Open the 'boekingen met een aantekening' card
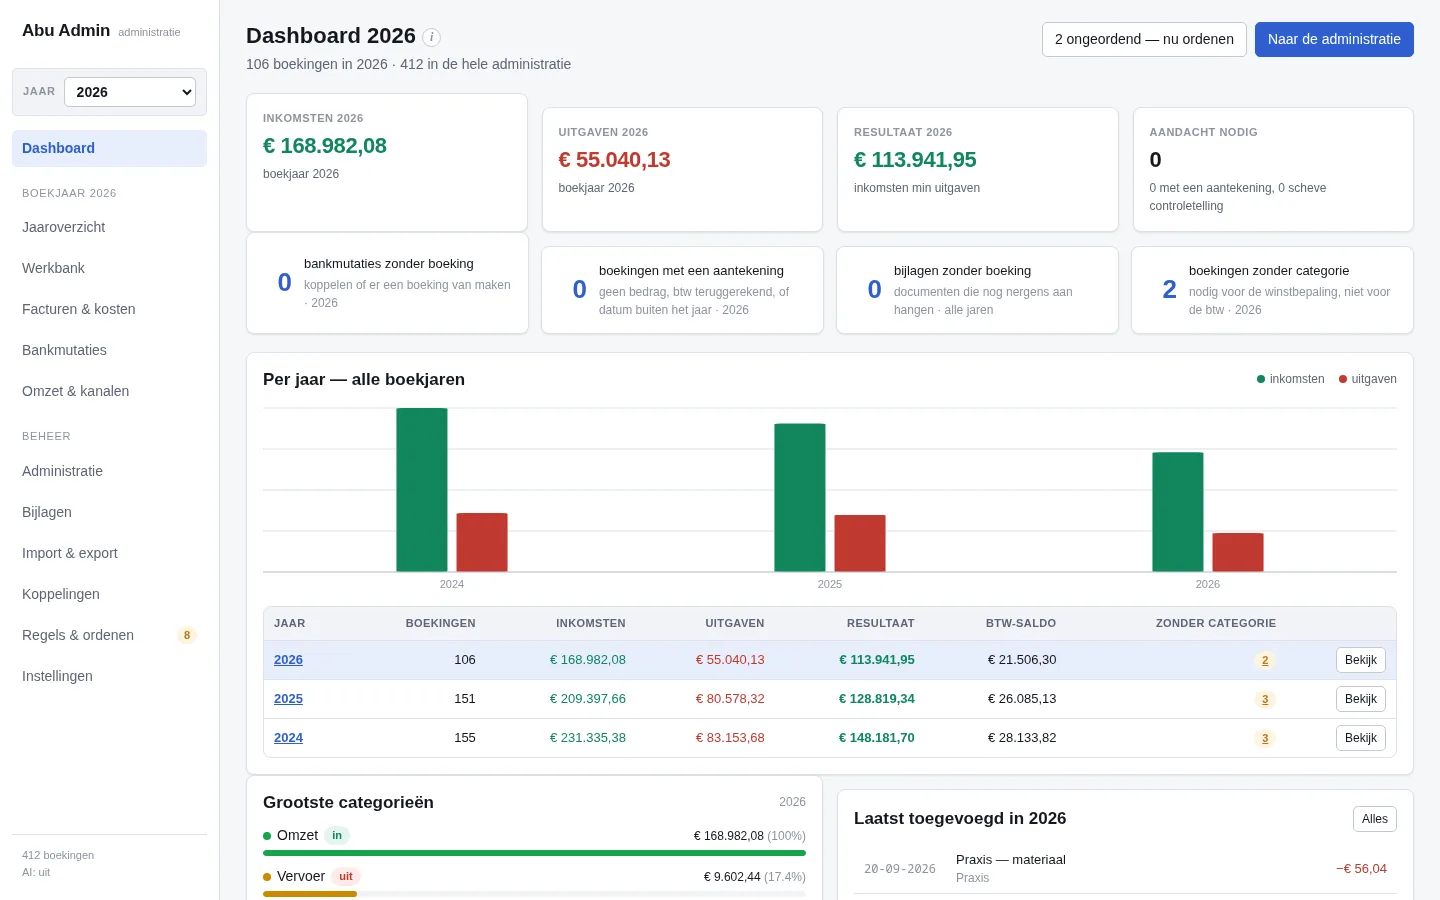This screenshot has height=900, width=1440. (682, 290)
